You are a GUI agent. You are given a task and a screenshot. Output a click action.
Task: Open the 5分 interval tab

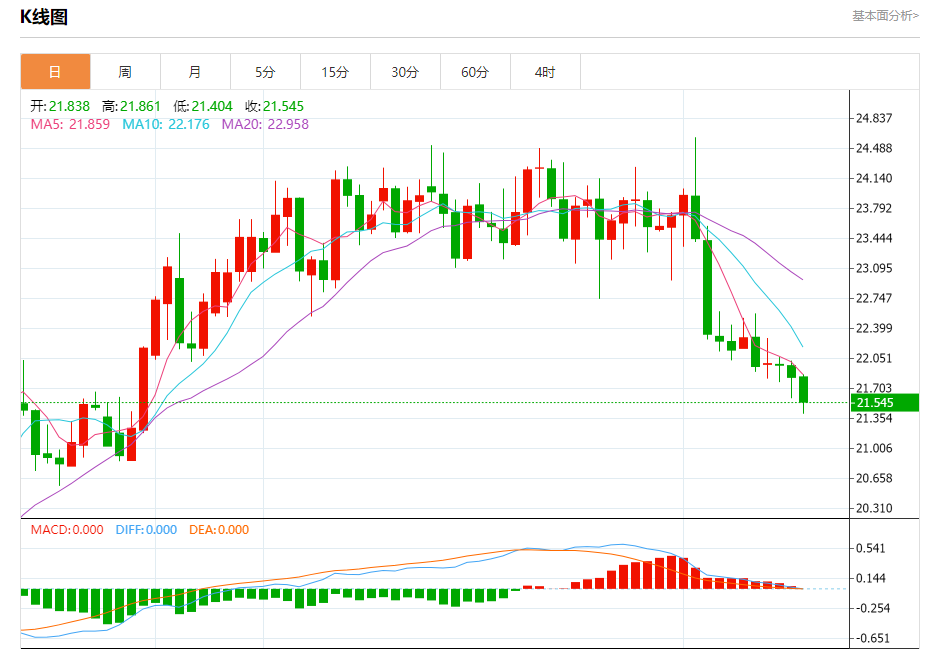point(265,72)
